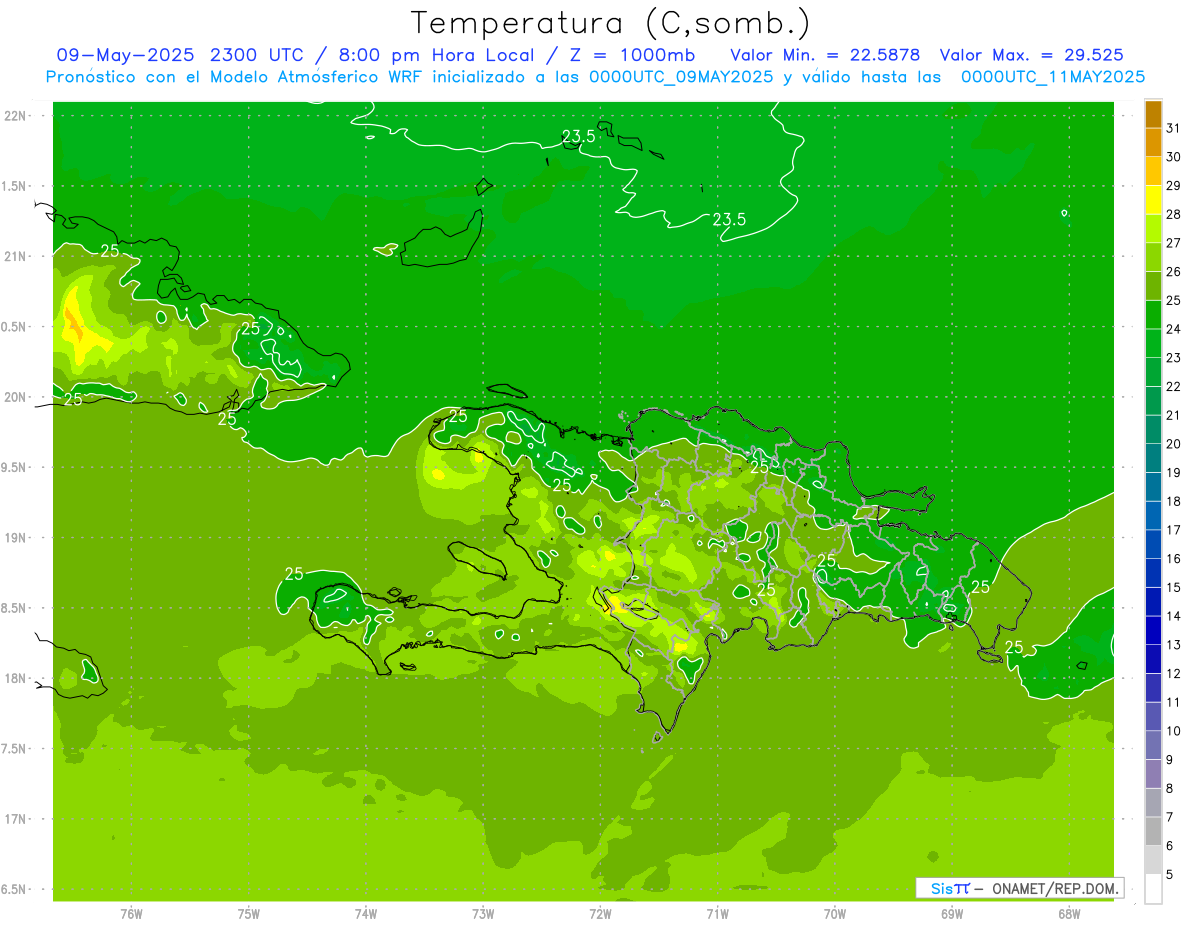Click the initialization time '0000UTC_09MAY2025'
This screenshot has height=927, width=1200.
tap(681, 77)
